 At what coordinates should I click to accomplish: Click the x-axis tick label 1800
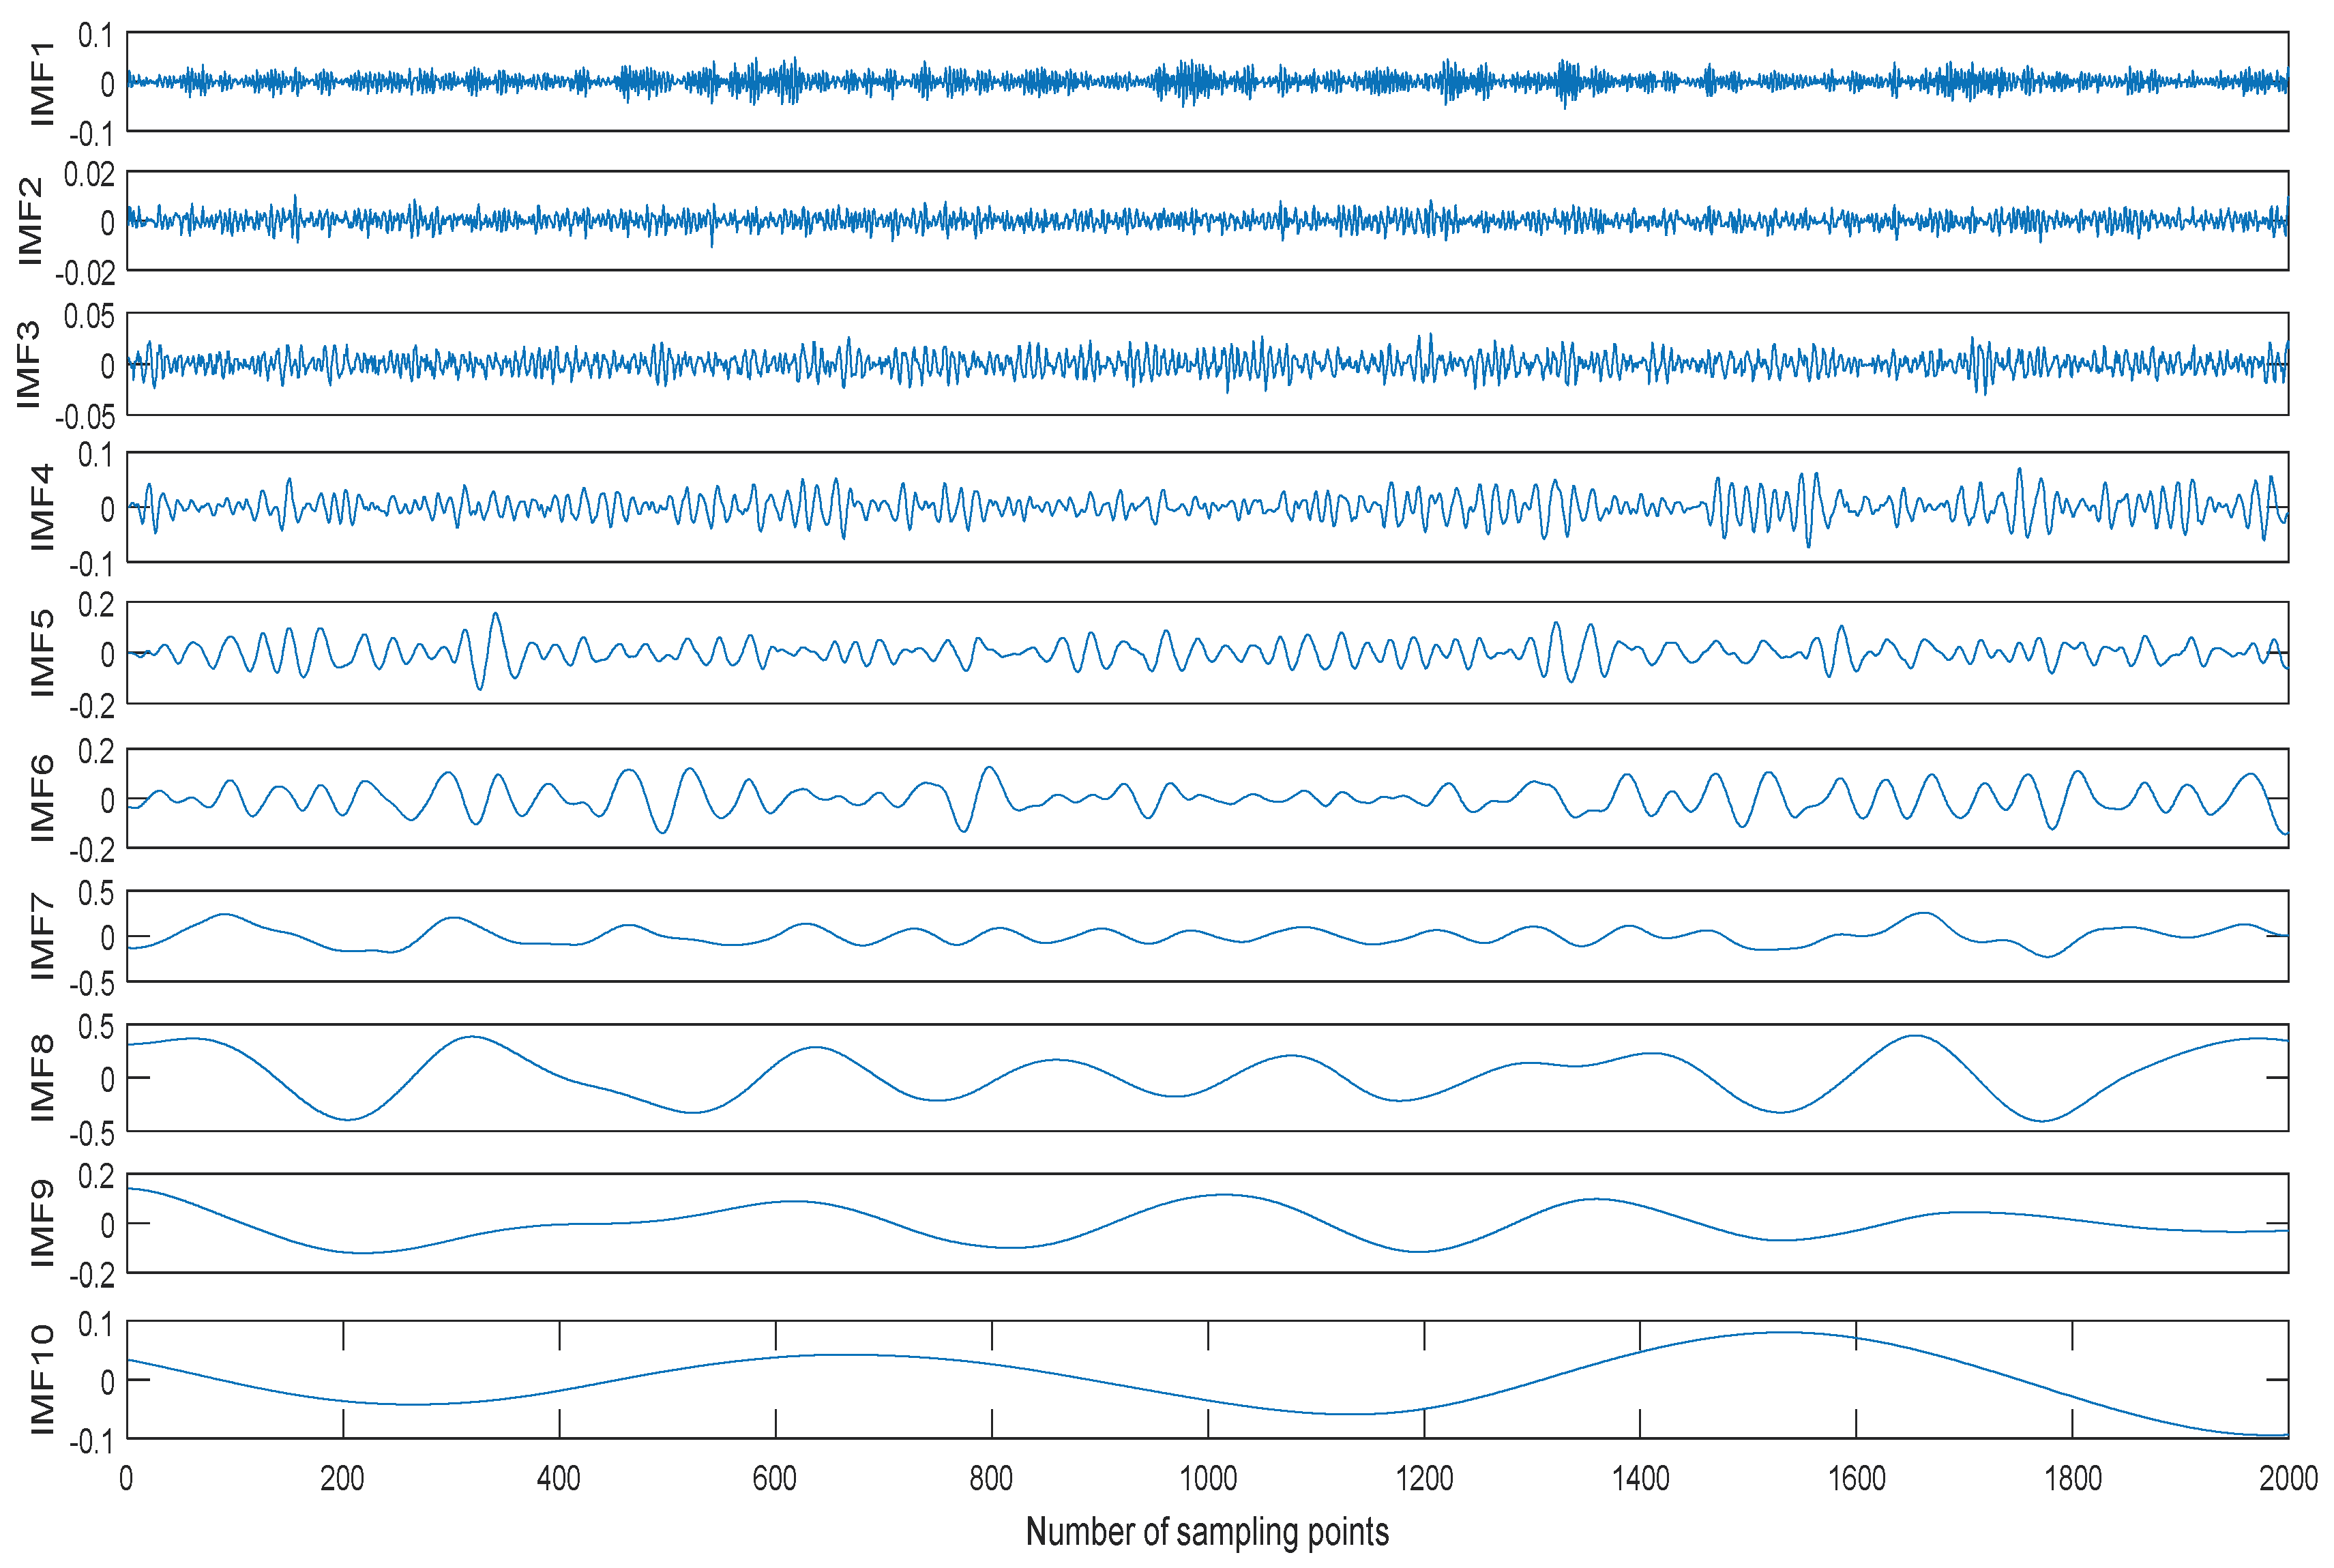(2072, 1478)
